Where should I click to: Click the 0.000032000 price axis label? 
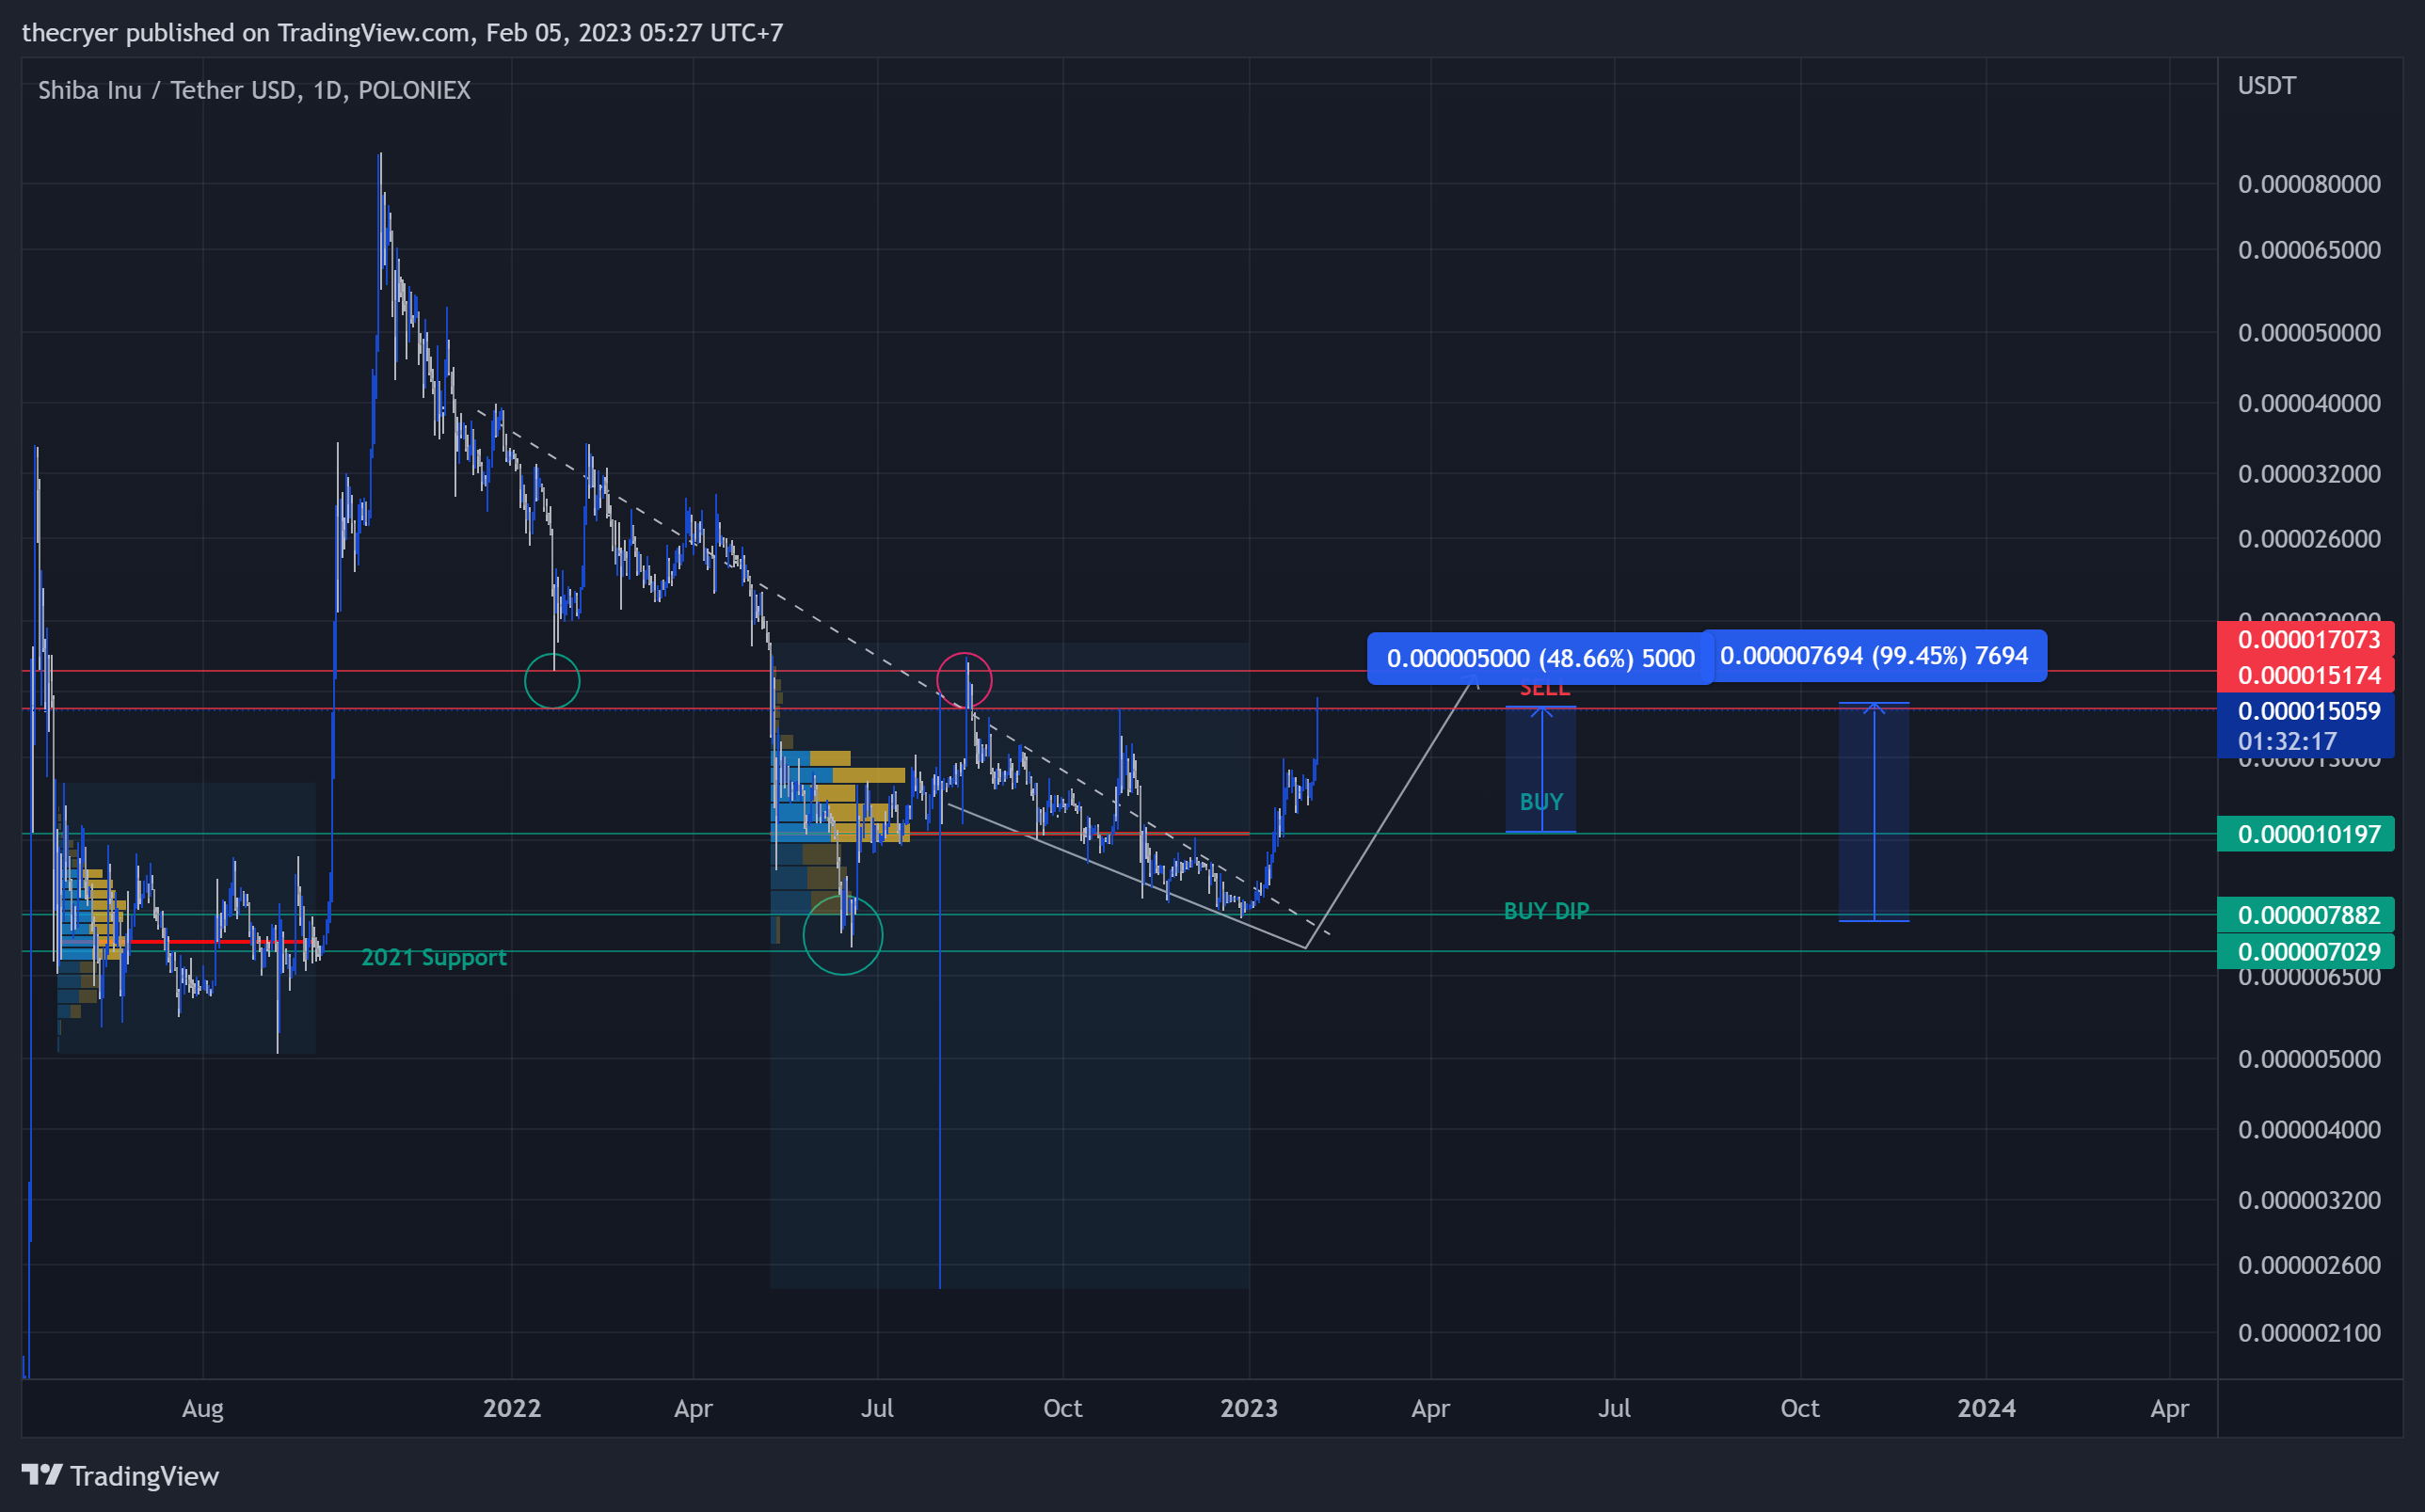2309,473
